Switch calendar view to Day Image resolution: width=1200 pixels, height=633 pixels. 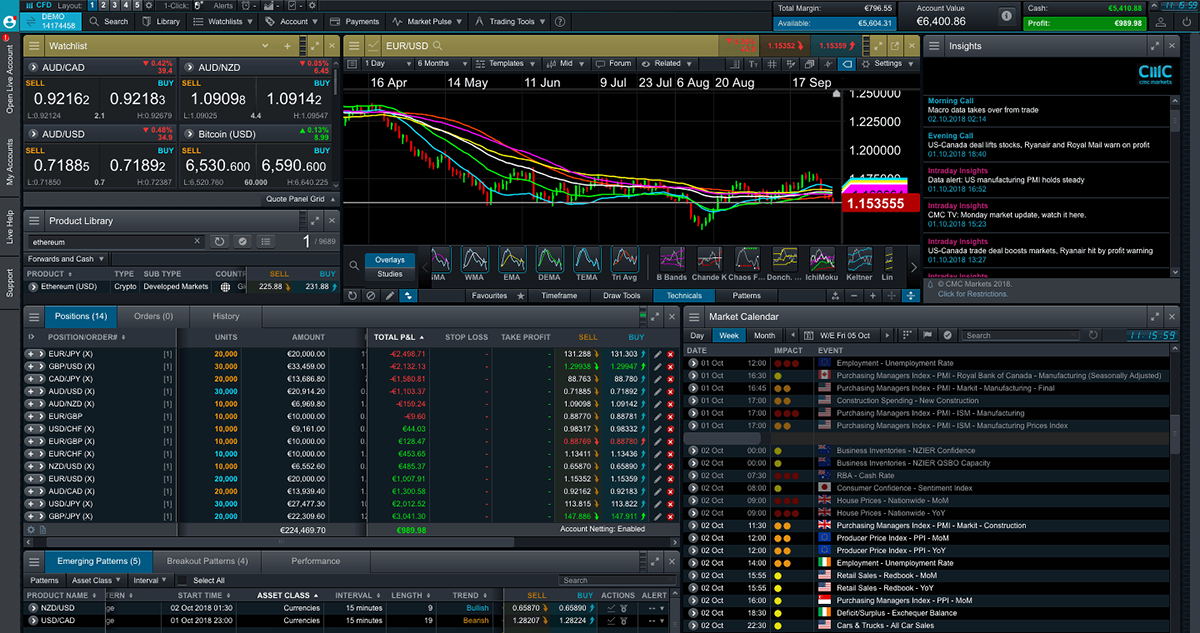point(697,336)
